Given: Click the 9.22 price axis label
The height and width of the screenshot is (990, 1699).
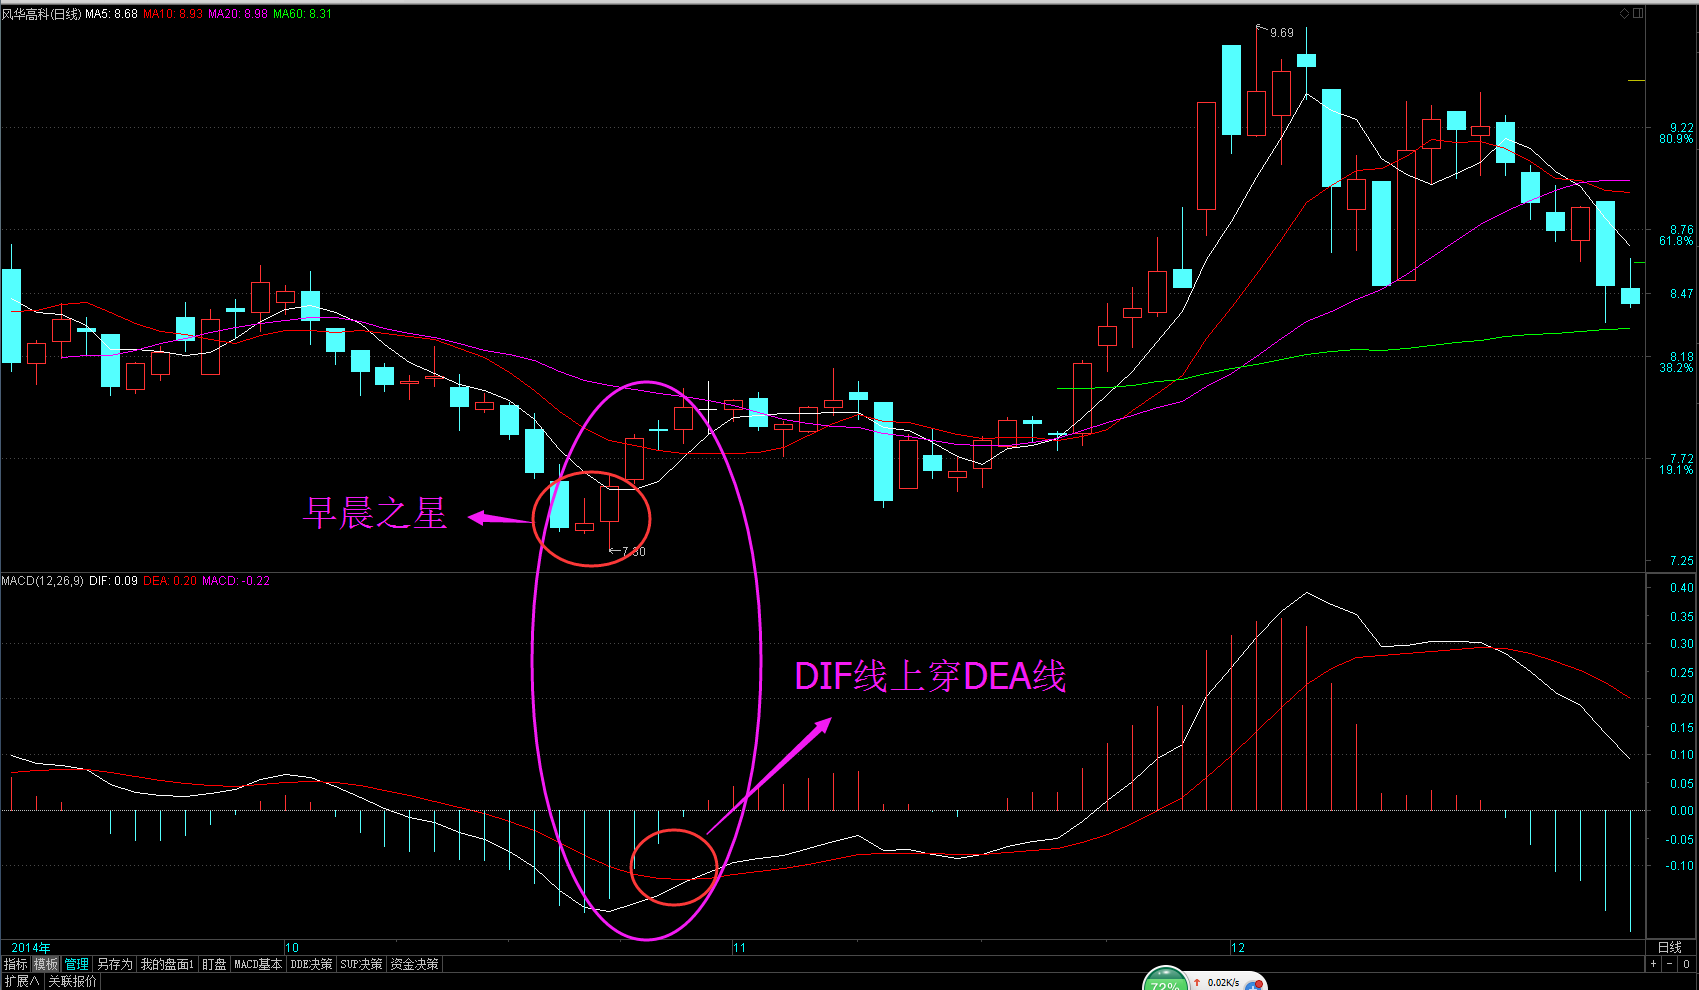Looking at the screenshot, I should coord(1682,128).
